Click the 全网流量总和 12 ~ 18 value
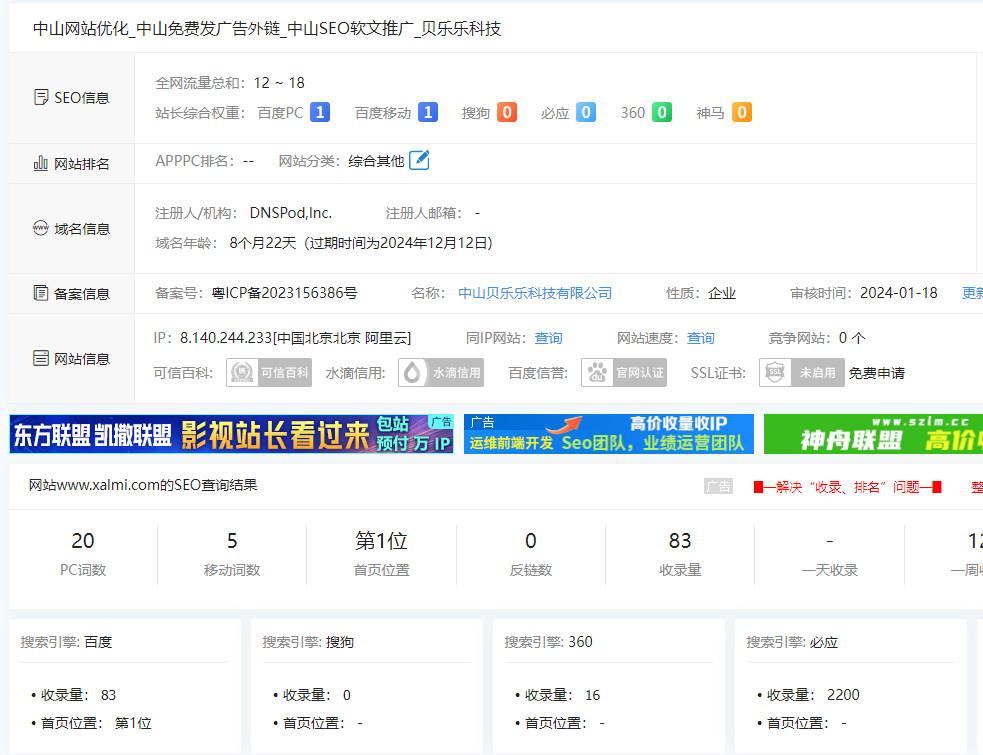 pyautogui.click(x=279, y=83)
